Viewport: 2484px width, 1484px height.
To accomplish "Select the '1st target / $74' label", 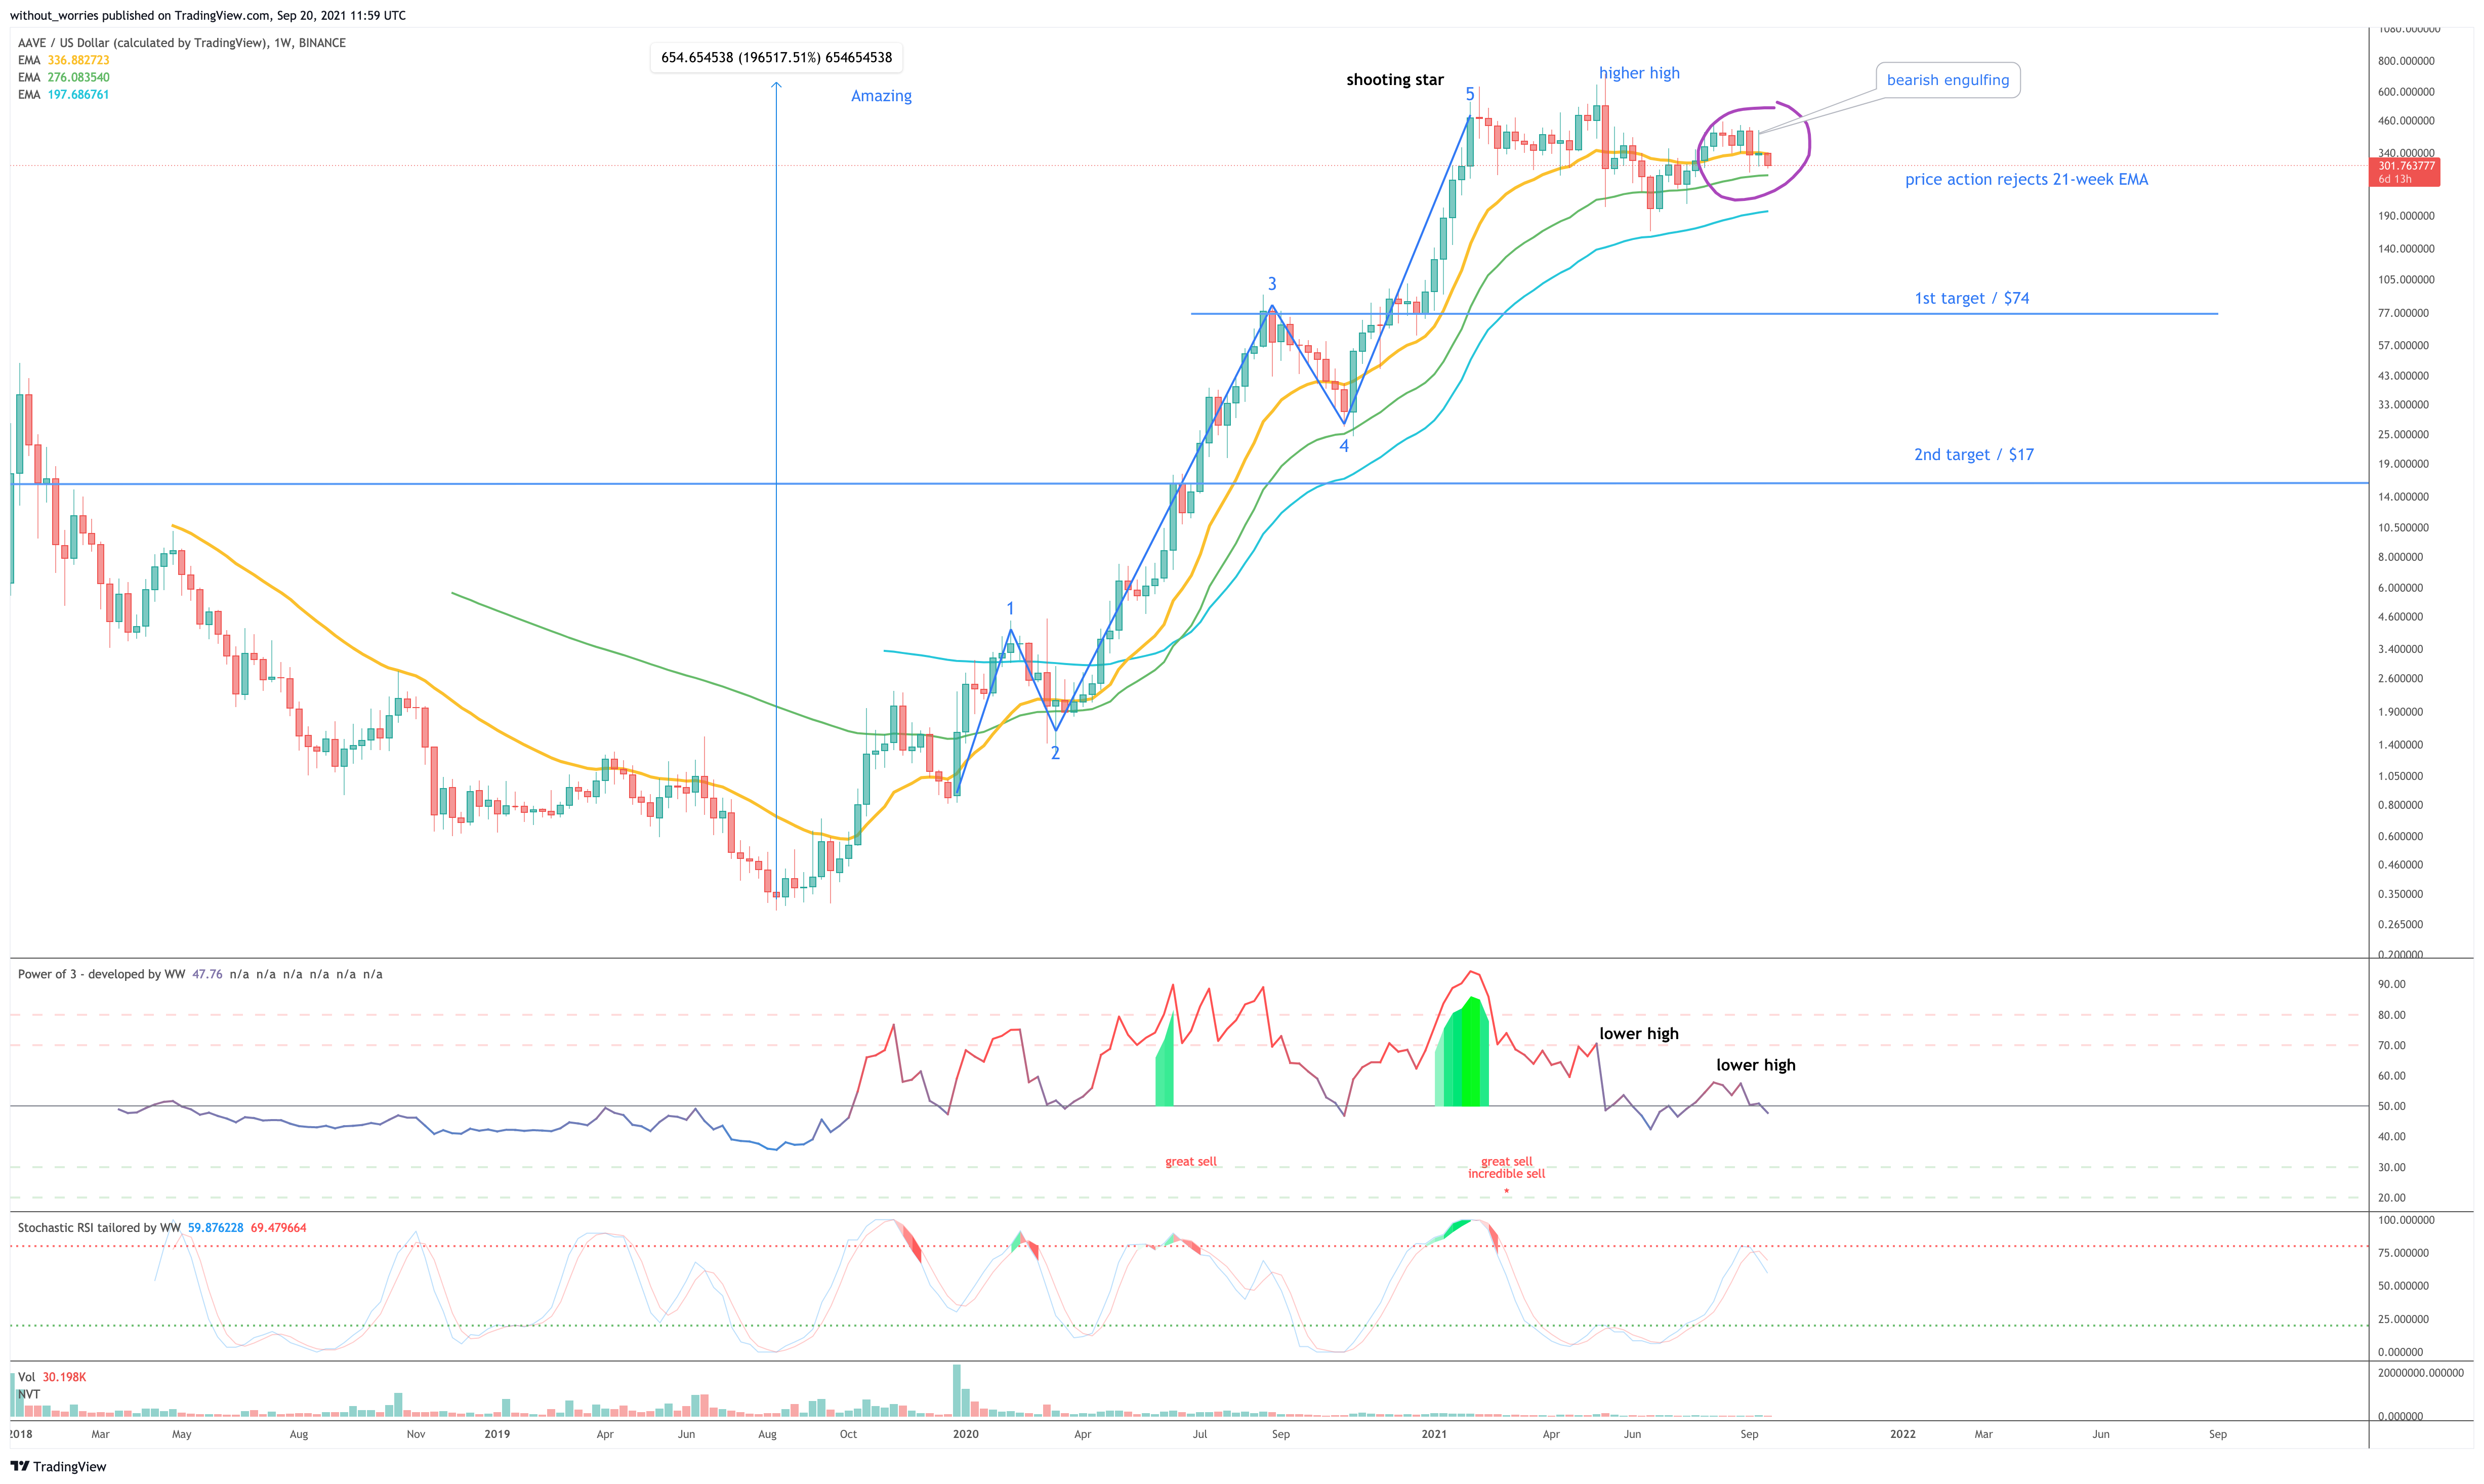I will click(x=1971, y=298).
